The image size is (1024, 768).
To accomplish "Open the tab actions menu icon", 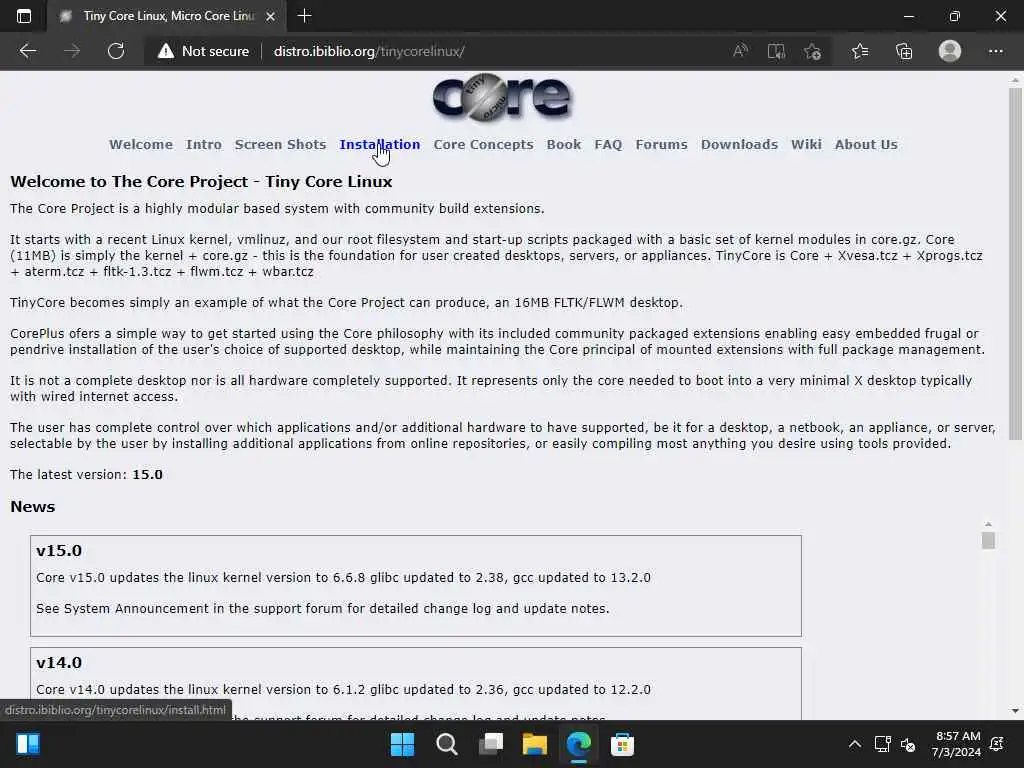I will coord(24,16).
